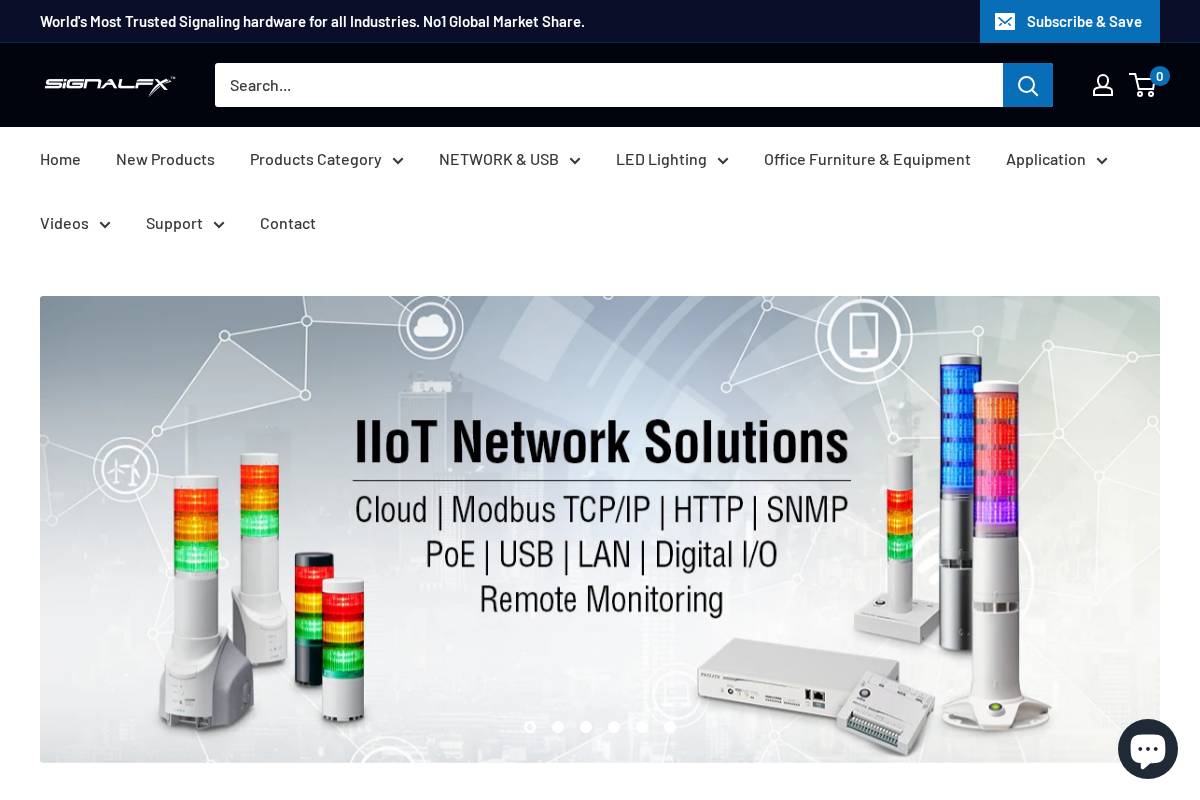Select the first carousel slide indicator dot

(x=530, y=727)
